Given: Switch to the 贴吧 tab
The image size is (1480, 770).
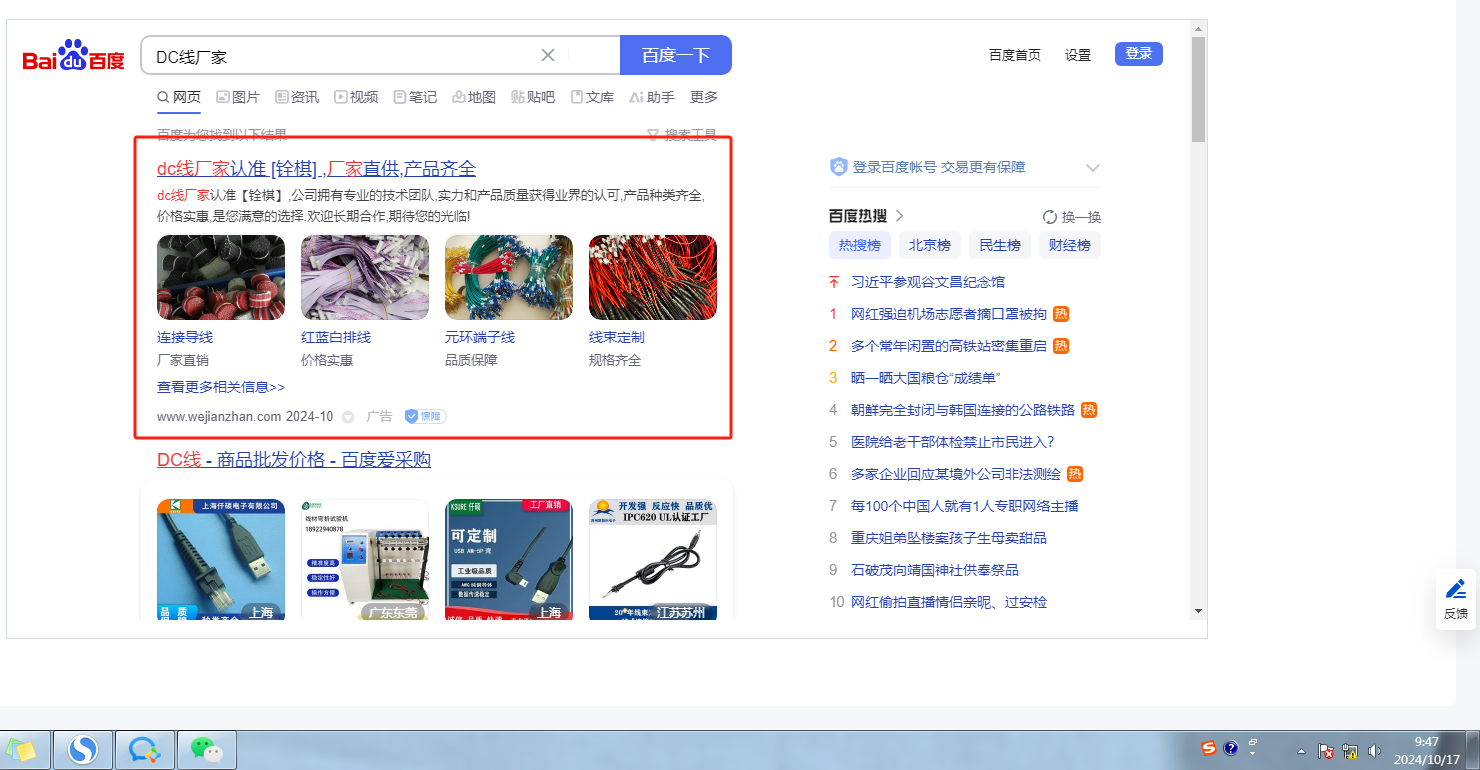Looking at the screenshot, I should (533, 97).
